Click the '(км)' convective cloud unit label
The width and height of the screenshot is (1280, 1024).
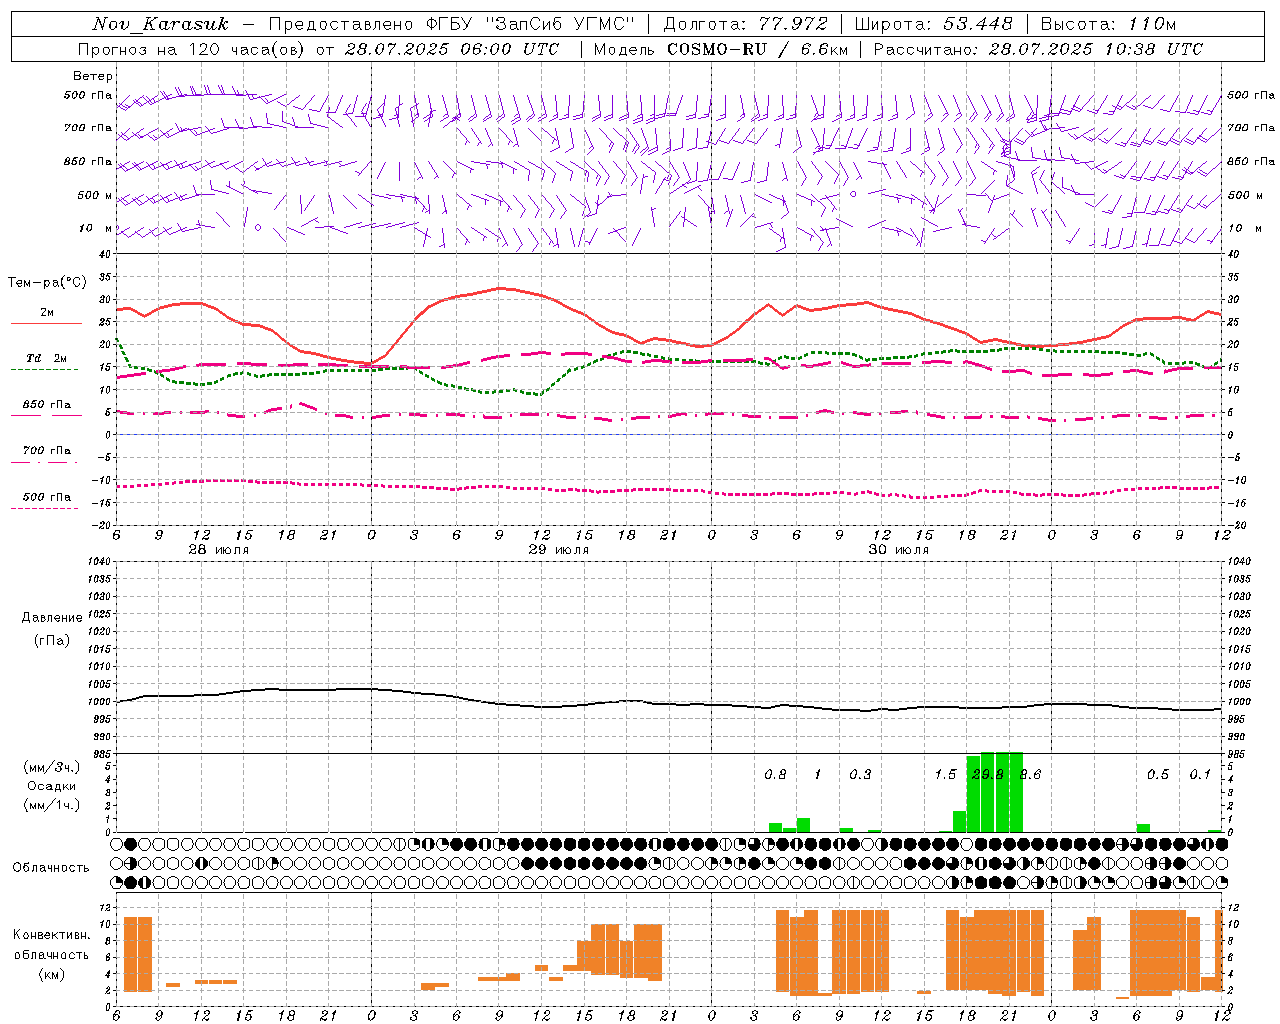tap(52, 974)
